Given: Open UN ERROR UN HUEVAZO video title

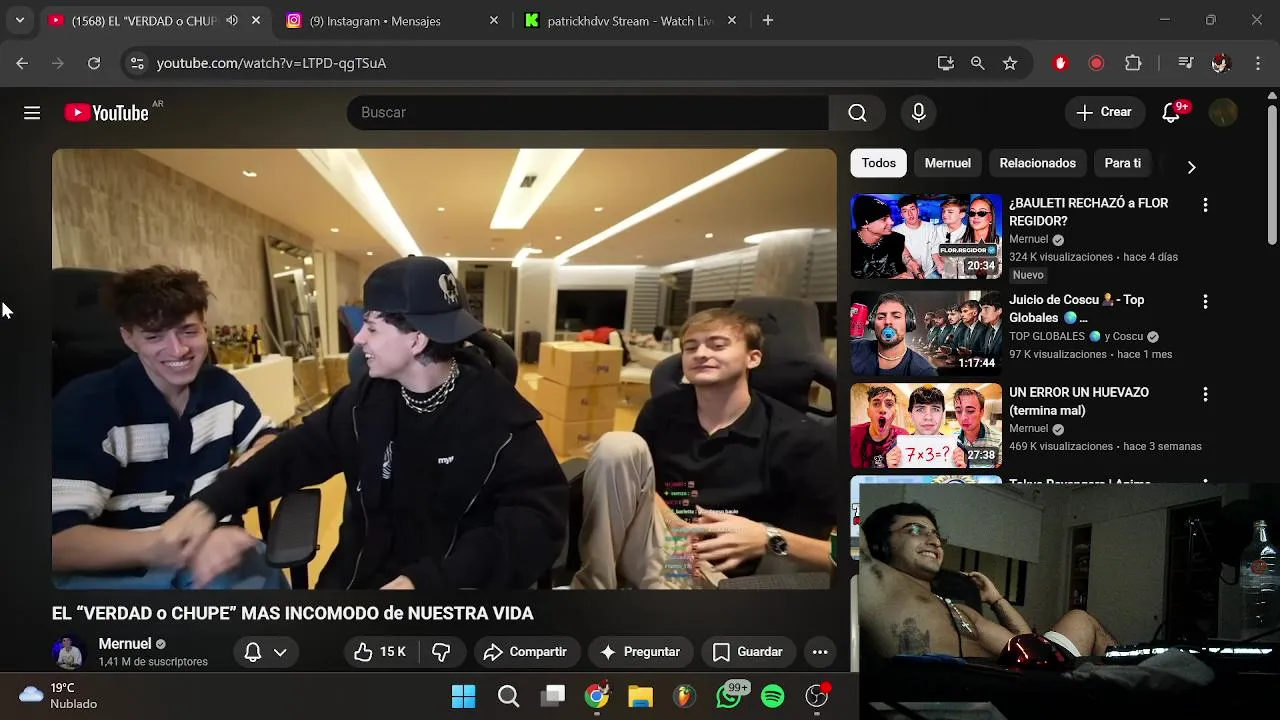Looking at the screenshot, I should coord(1079,401).
